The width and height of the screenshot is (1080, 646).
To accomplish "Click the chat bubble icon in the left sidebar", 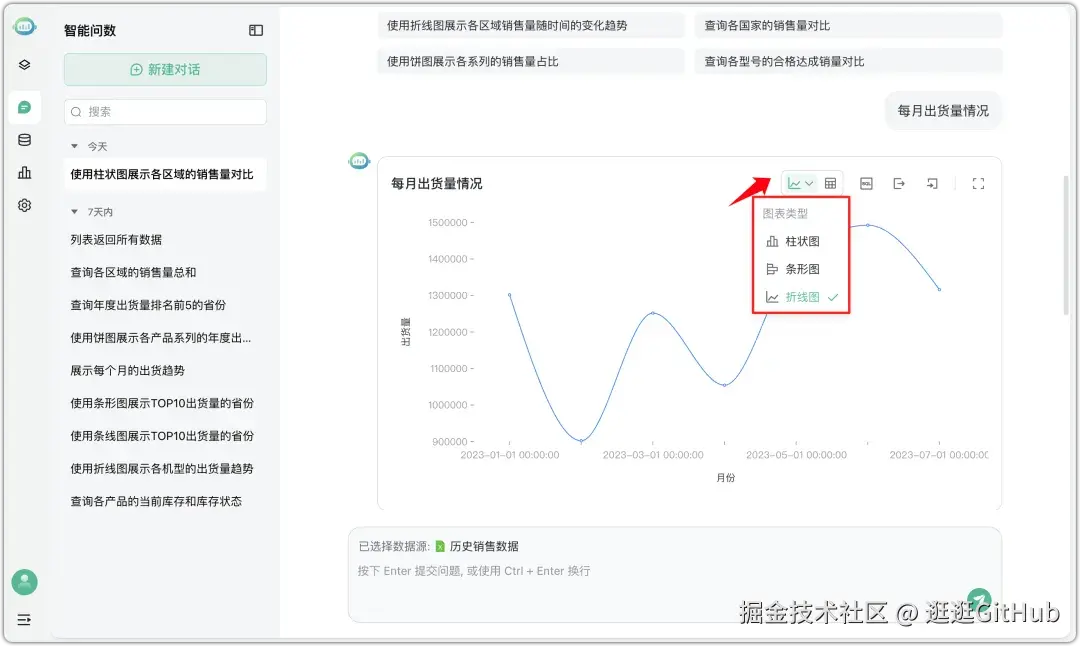I will [24, 107].
